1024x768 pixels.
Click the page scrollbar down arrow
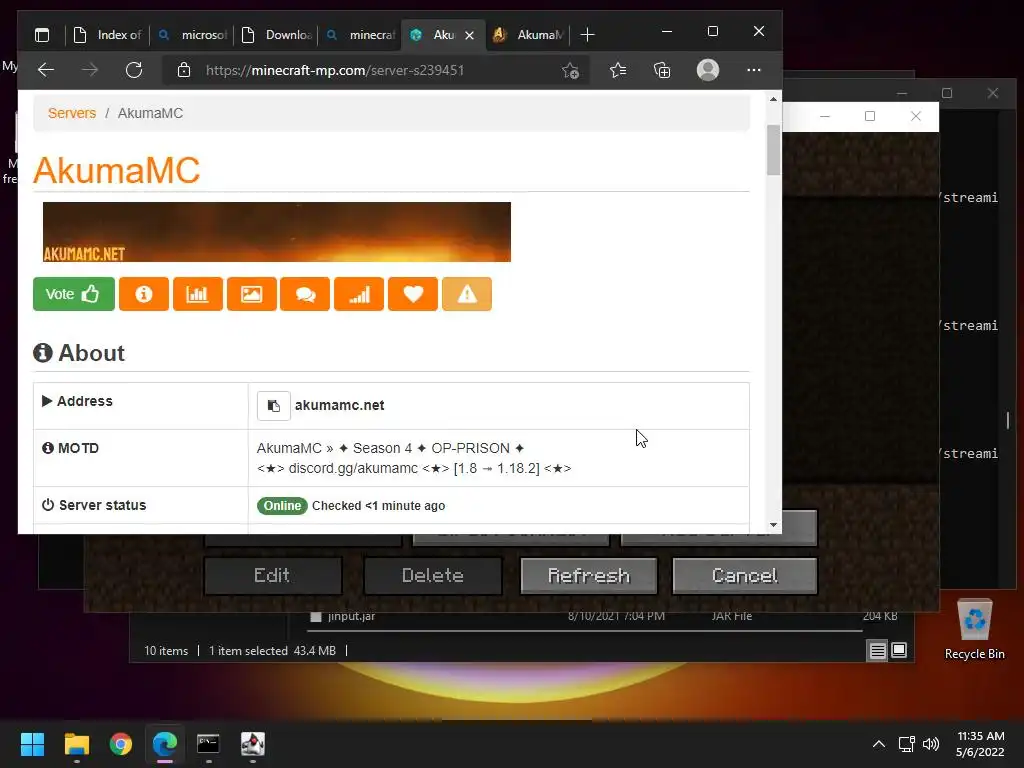[773, 524]
